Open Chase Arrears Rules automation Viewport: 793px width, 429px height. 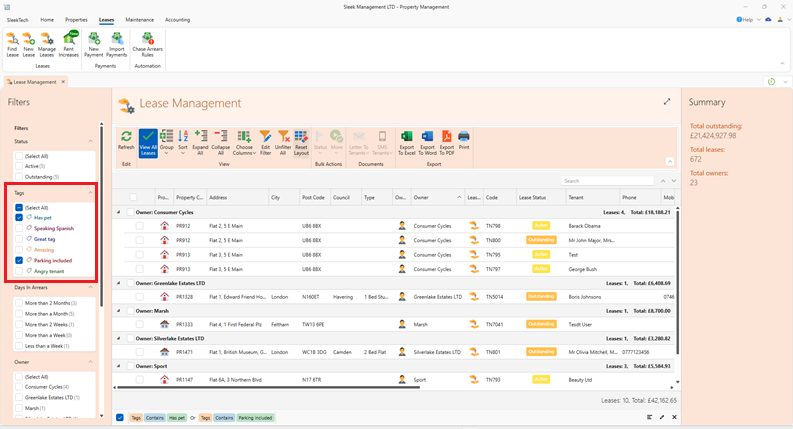coord(147,45)
